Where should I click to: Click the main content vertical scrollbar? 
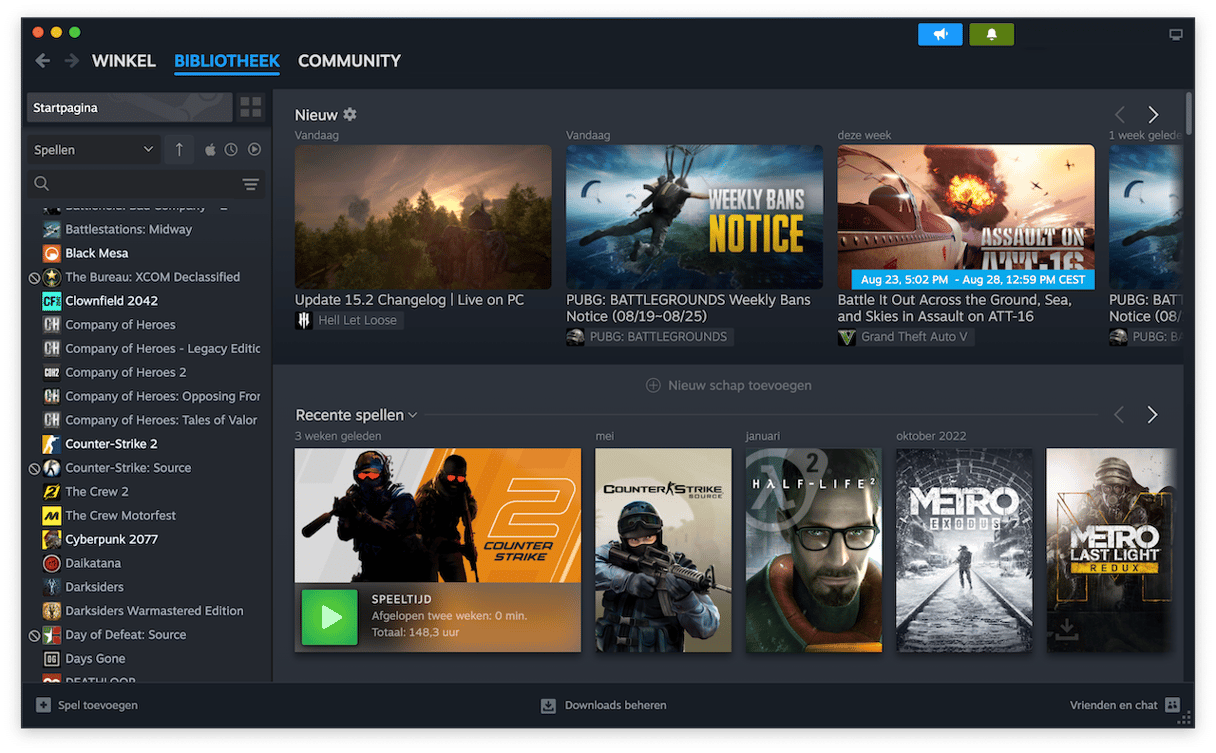pyautogui.click(x=1188, y=113)
